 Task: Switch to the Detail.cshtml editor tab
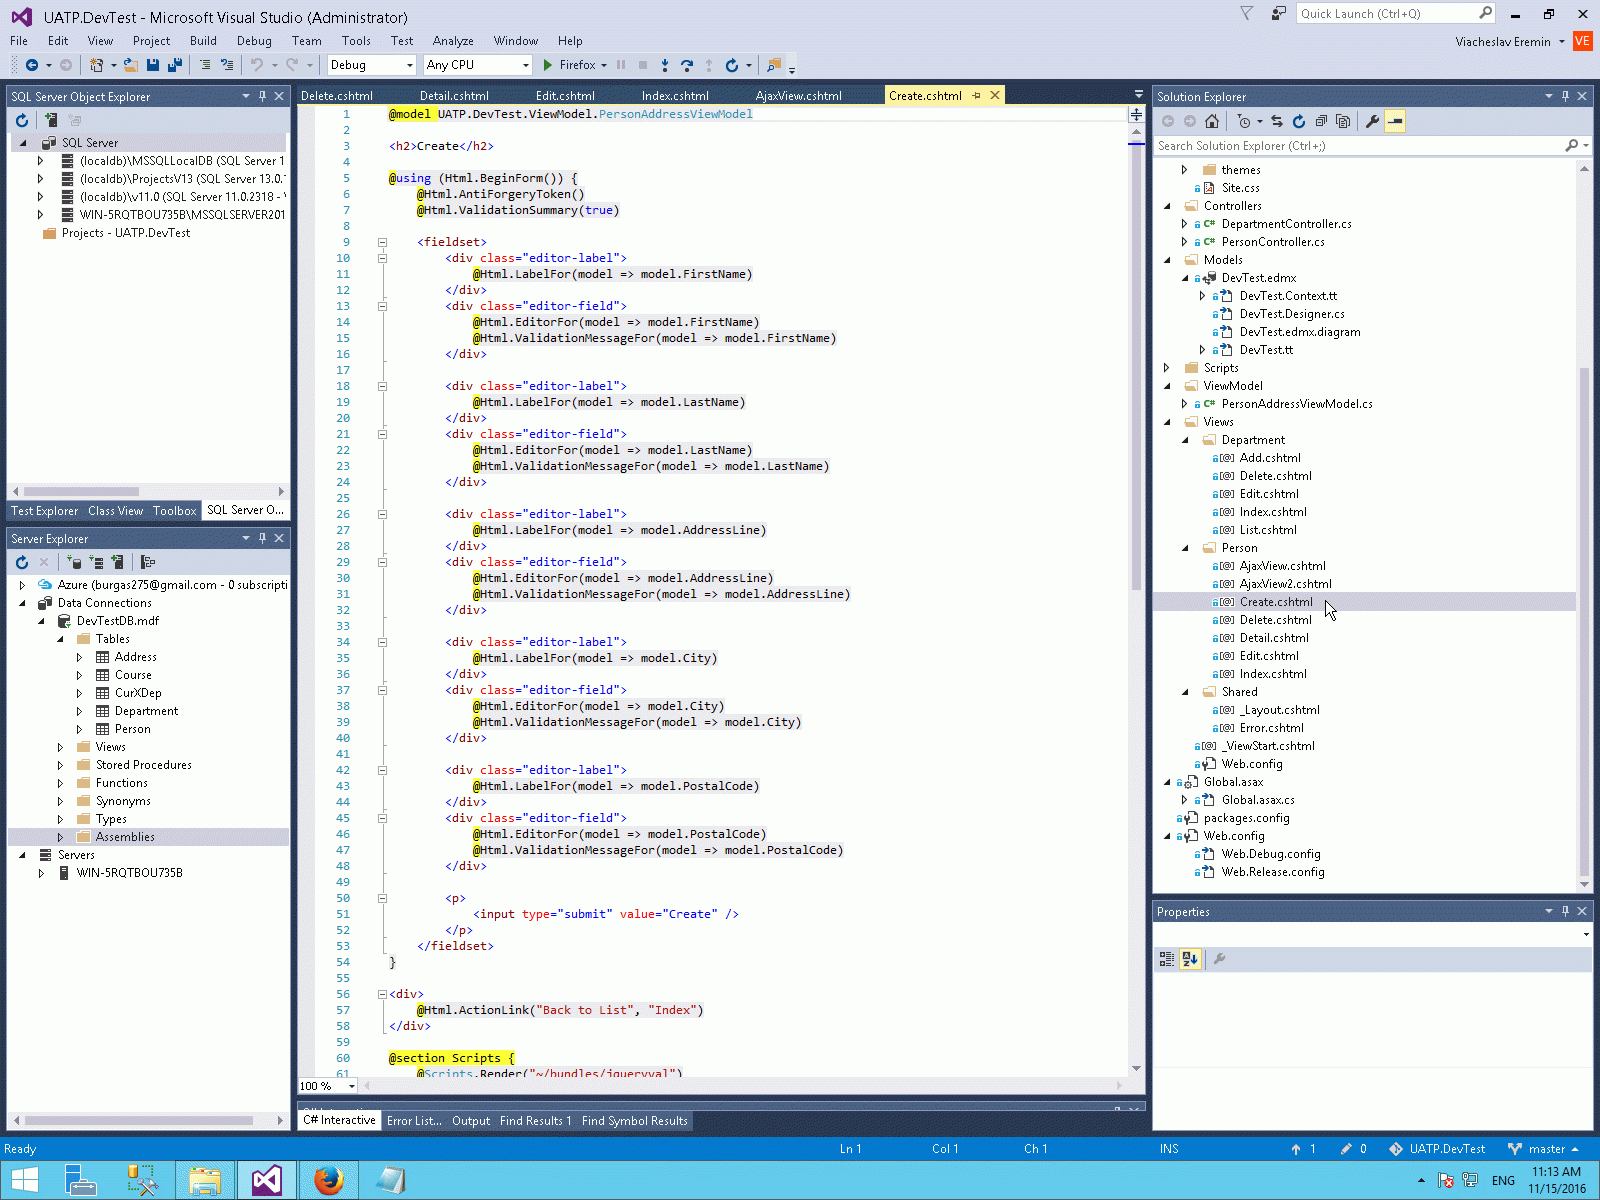[454, 96]
